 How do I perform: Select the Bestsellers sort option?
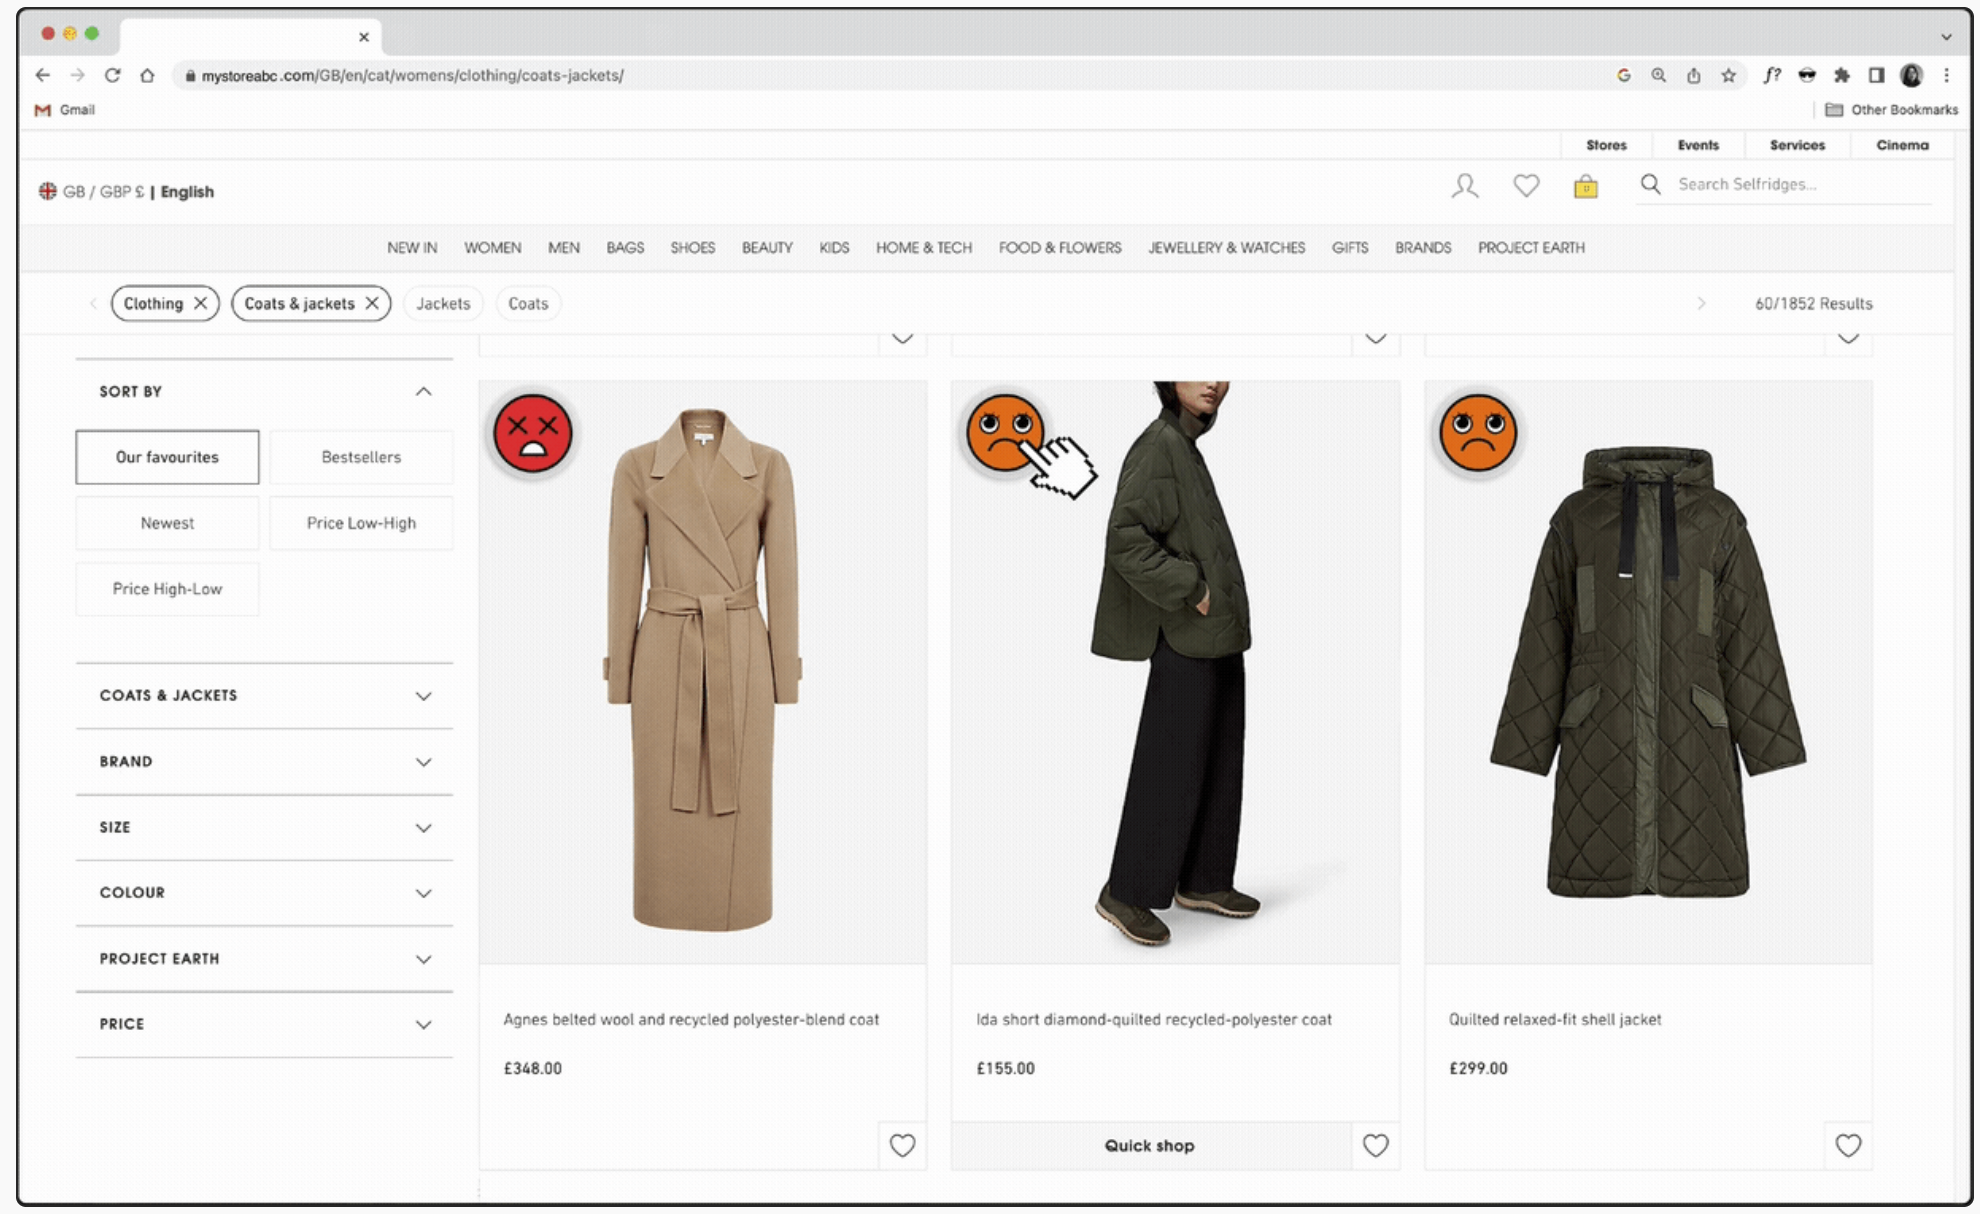(x=361, y=457)
